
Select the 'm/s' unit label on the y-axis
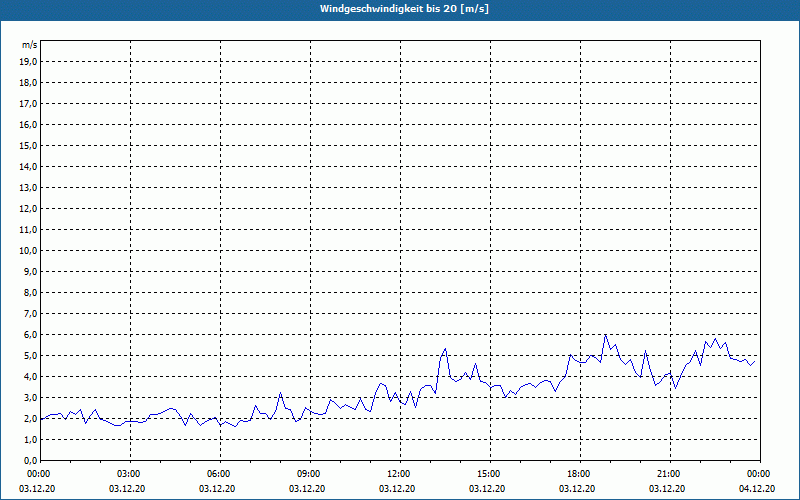point(30,45)
